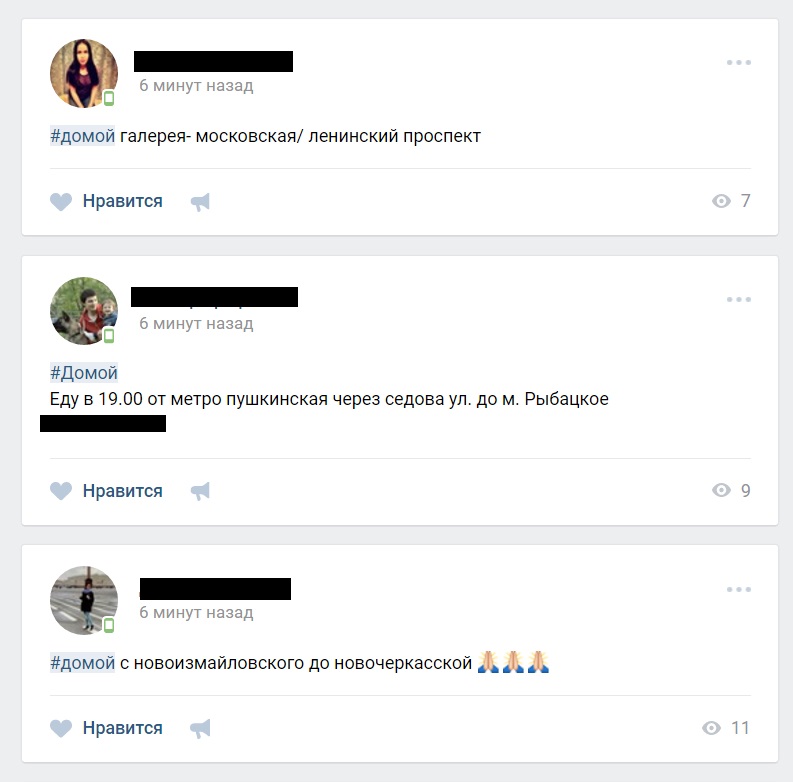Click the heart icon on the Рыбацкое post
Screen dimensions: 793x782
click(x=61, y=491)
